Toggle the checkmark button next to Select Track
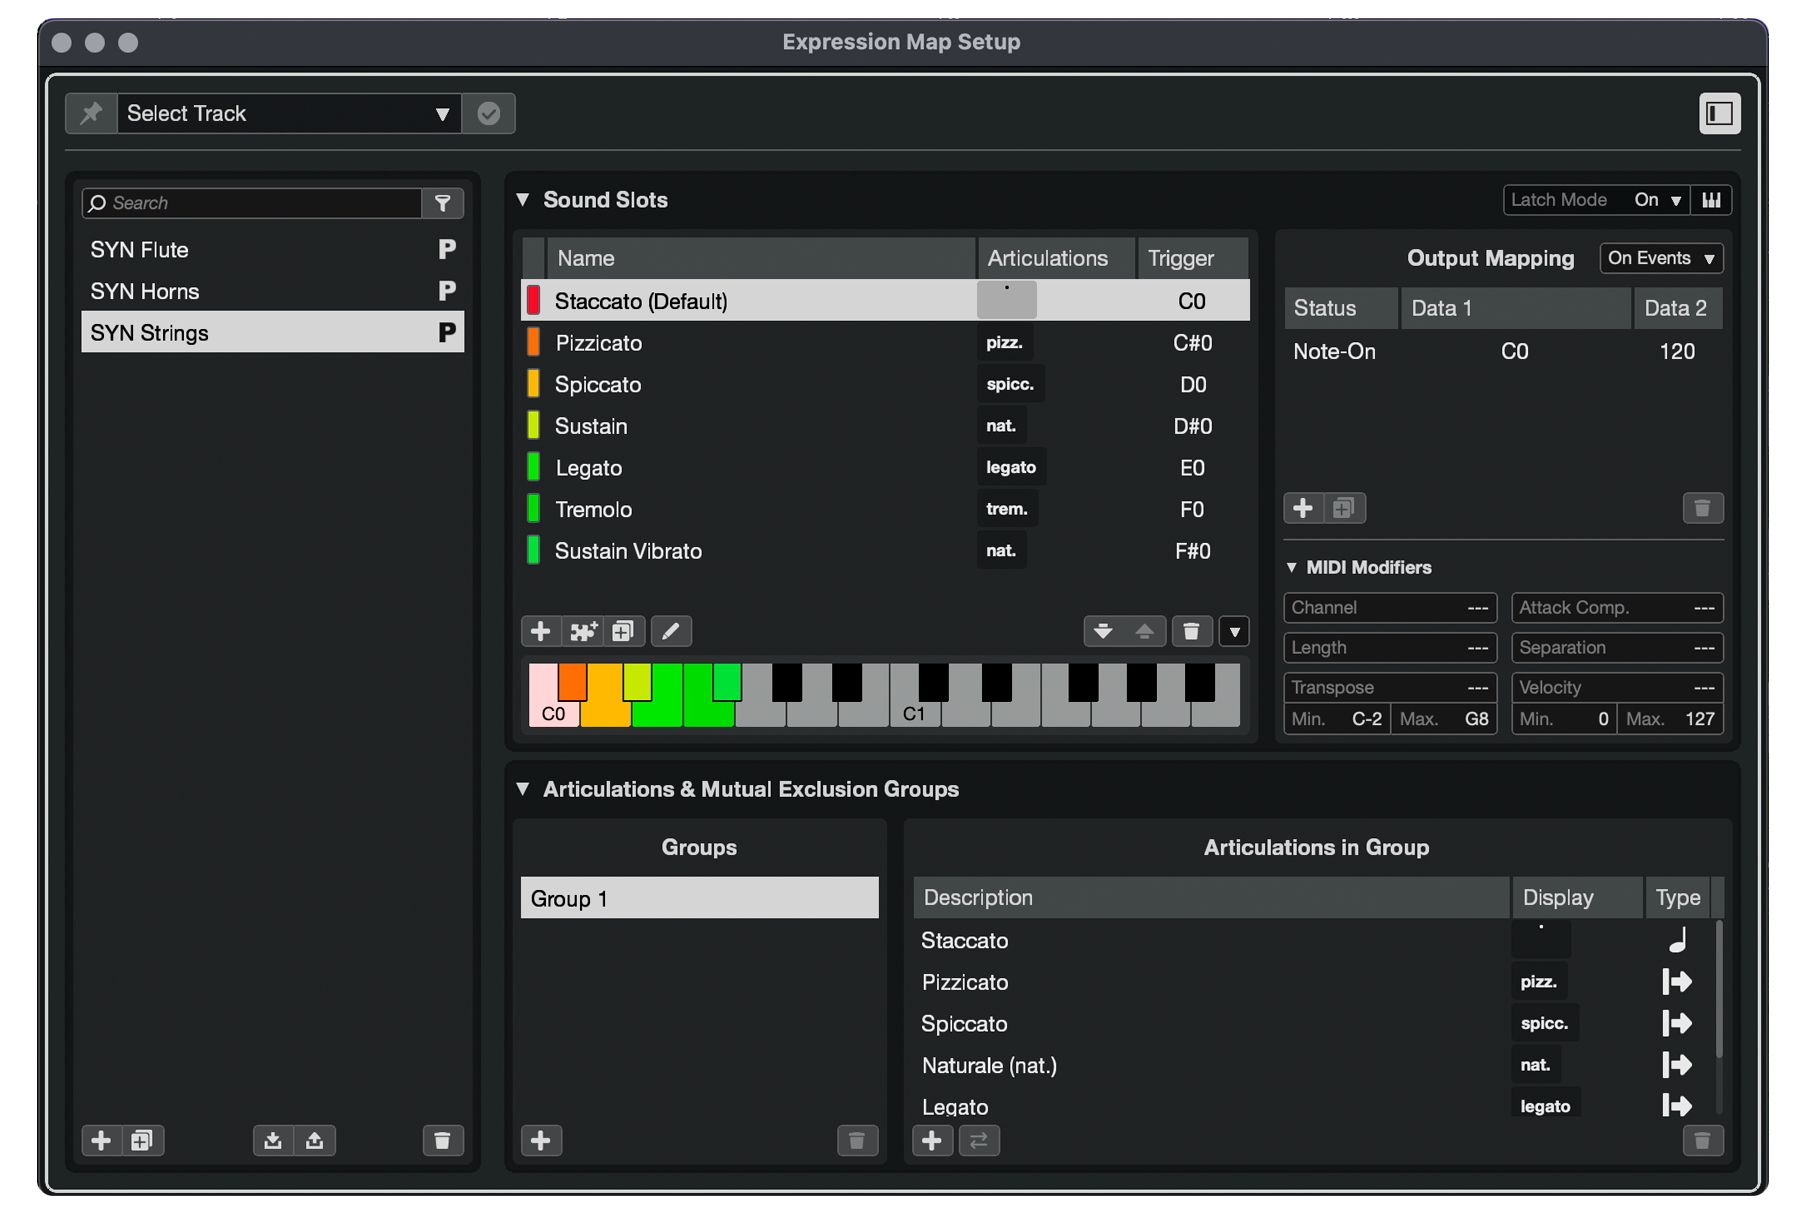Image resolution: width=1808 pixels, height=1214 pixels. pos(489,113)
